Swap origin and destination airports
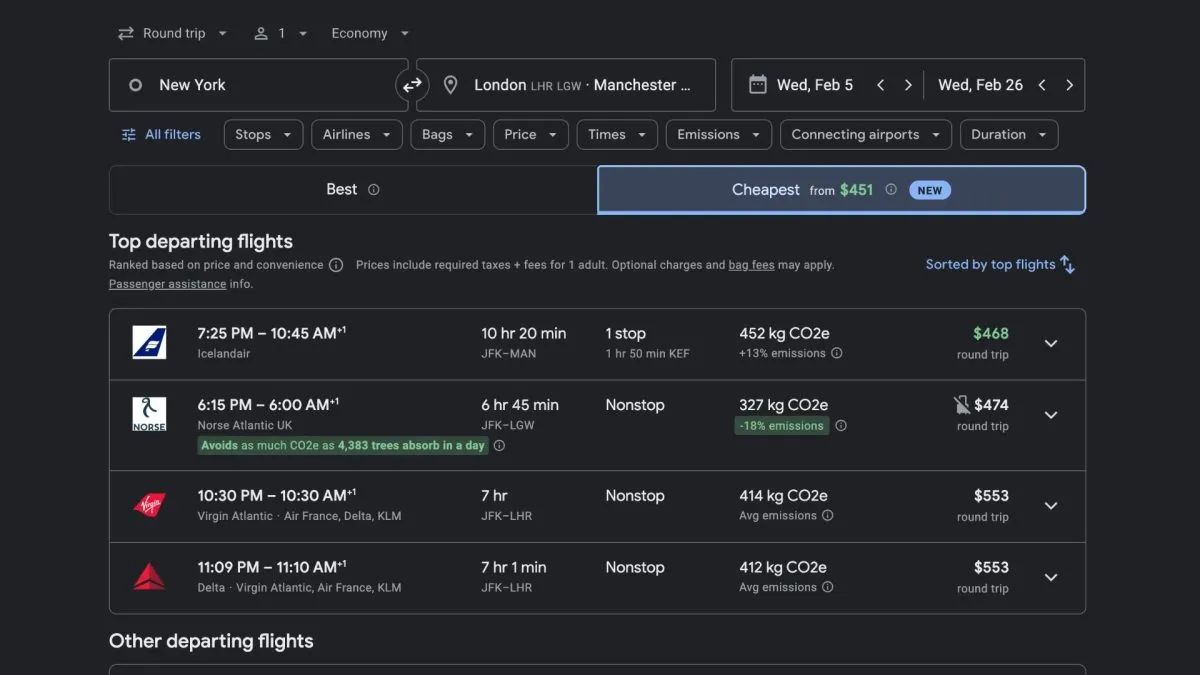 [412, 85]
